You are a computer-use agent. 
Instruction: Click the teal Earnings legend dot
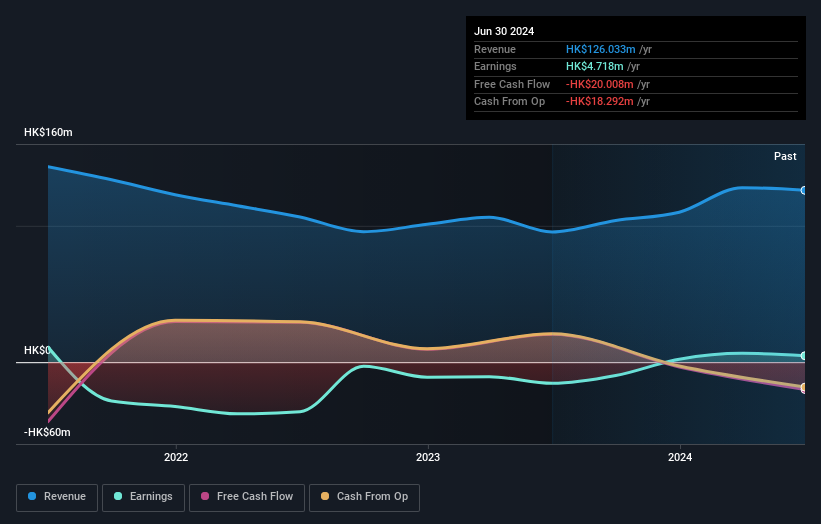coord(118,496)
